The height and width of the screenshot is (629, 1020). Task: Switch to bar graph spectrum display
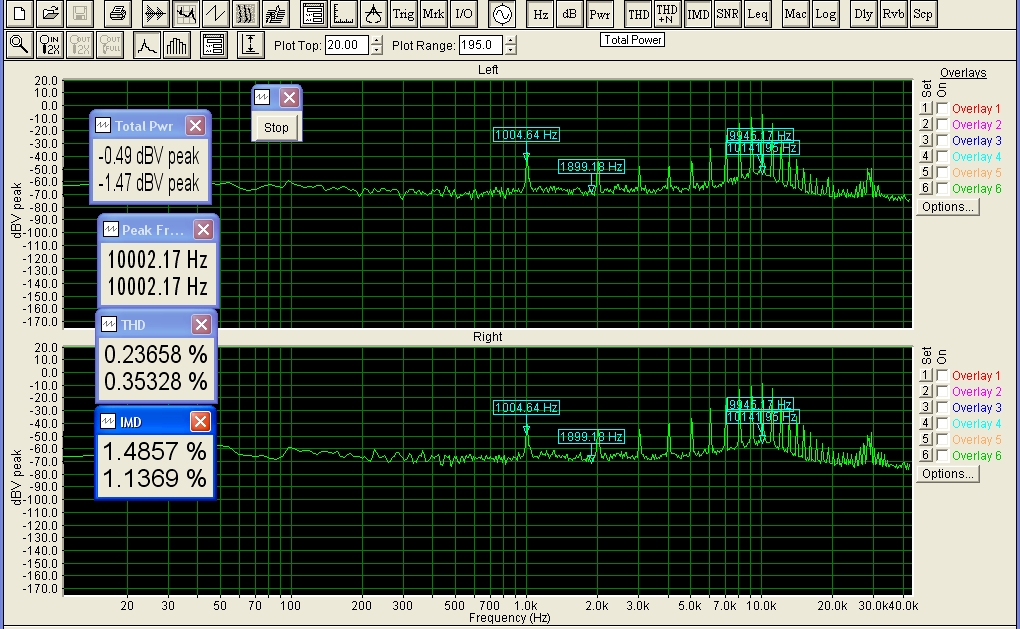(177, 45)
